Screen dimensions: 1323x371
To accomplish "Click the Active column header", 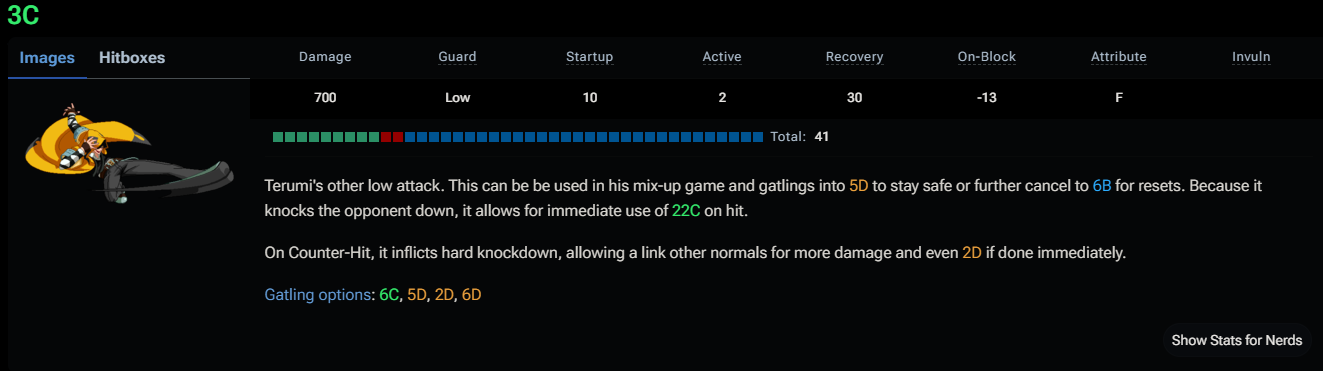I will pos(722,57).
